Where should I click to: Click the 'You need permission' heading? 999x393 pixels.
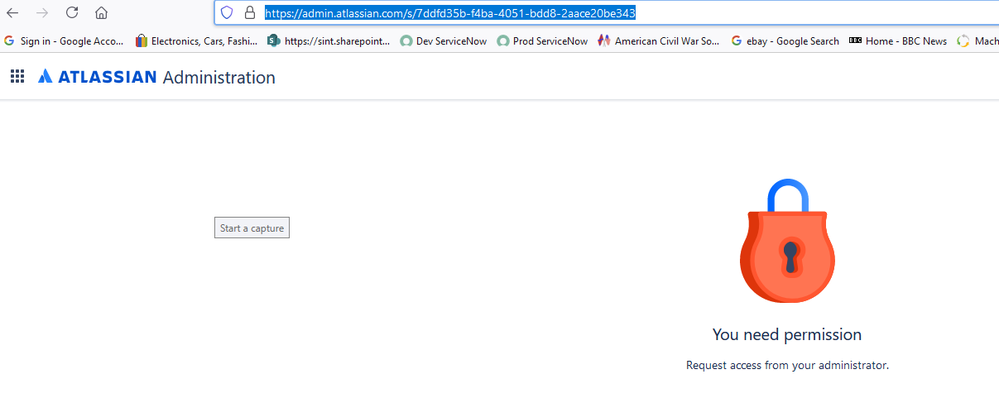787,334
